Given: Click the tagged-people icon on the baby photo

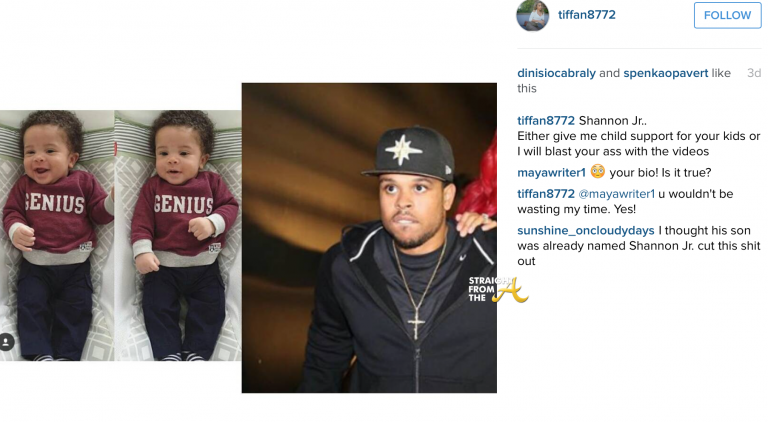Looking at the screenshot, I should 6,341.
